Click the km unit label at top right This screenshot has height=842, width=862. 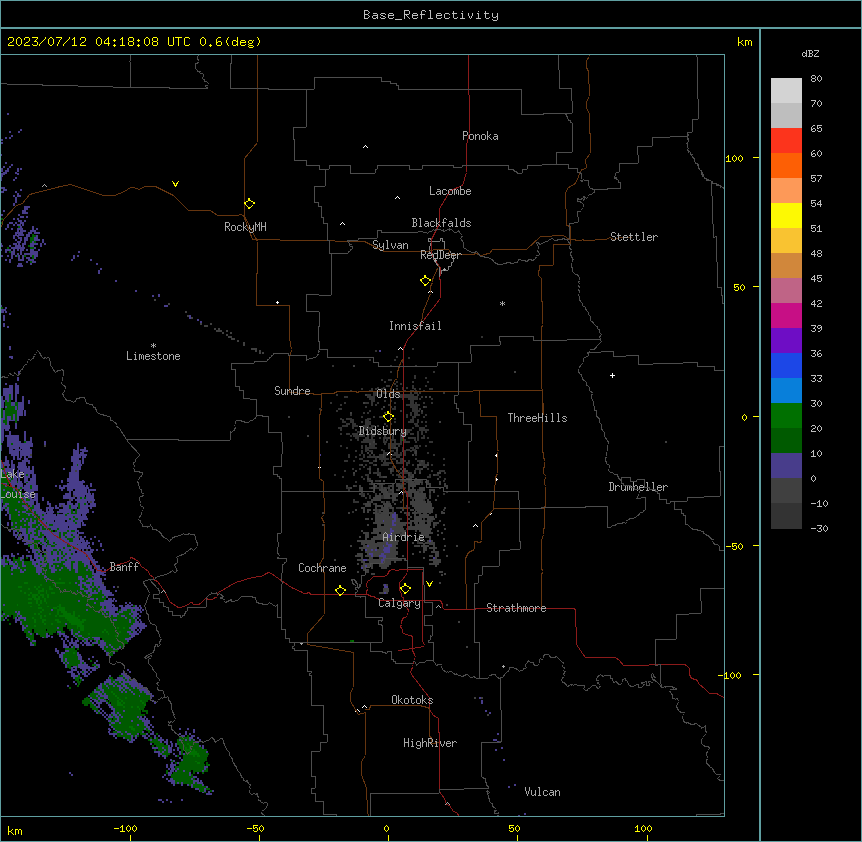pos(745,42)
